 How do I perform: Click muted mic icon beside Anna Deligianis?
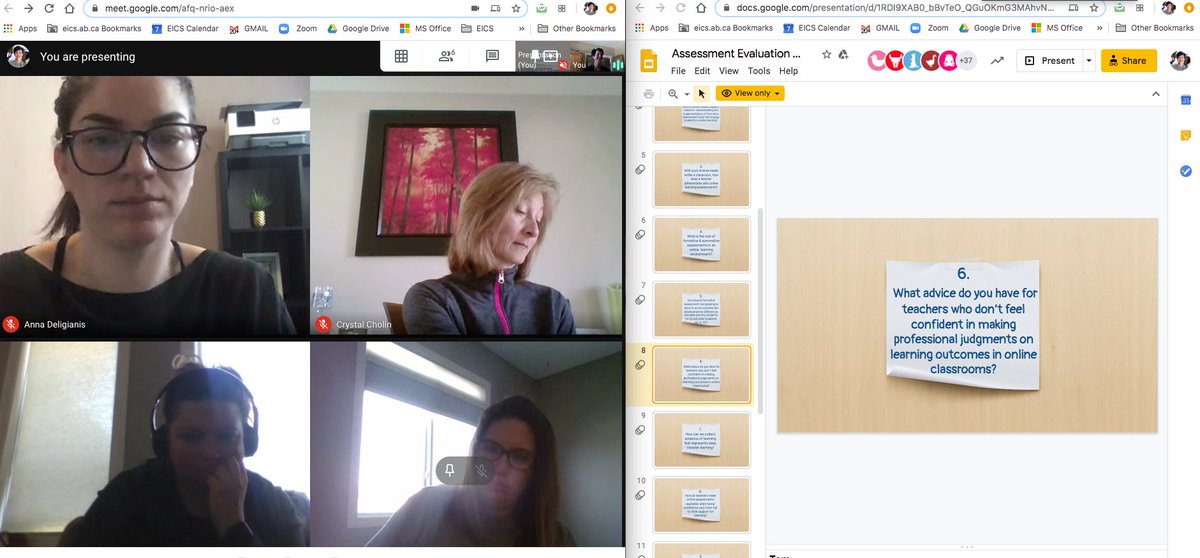(11, 324)
